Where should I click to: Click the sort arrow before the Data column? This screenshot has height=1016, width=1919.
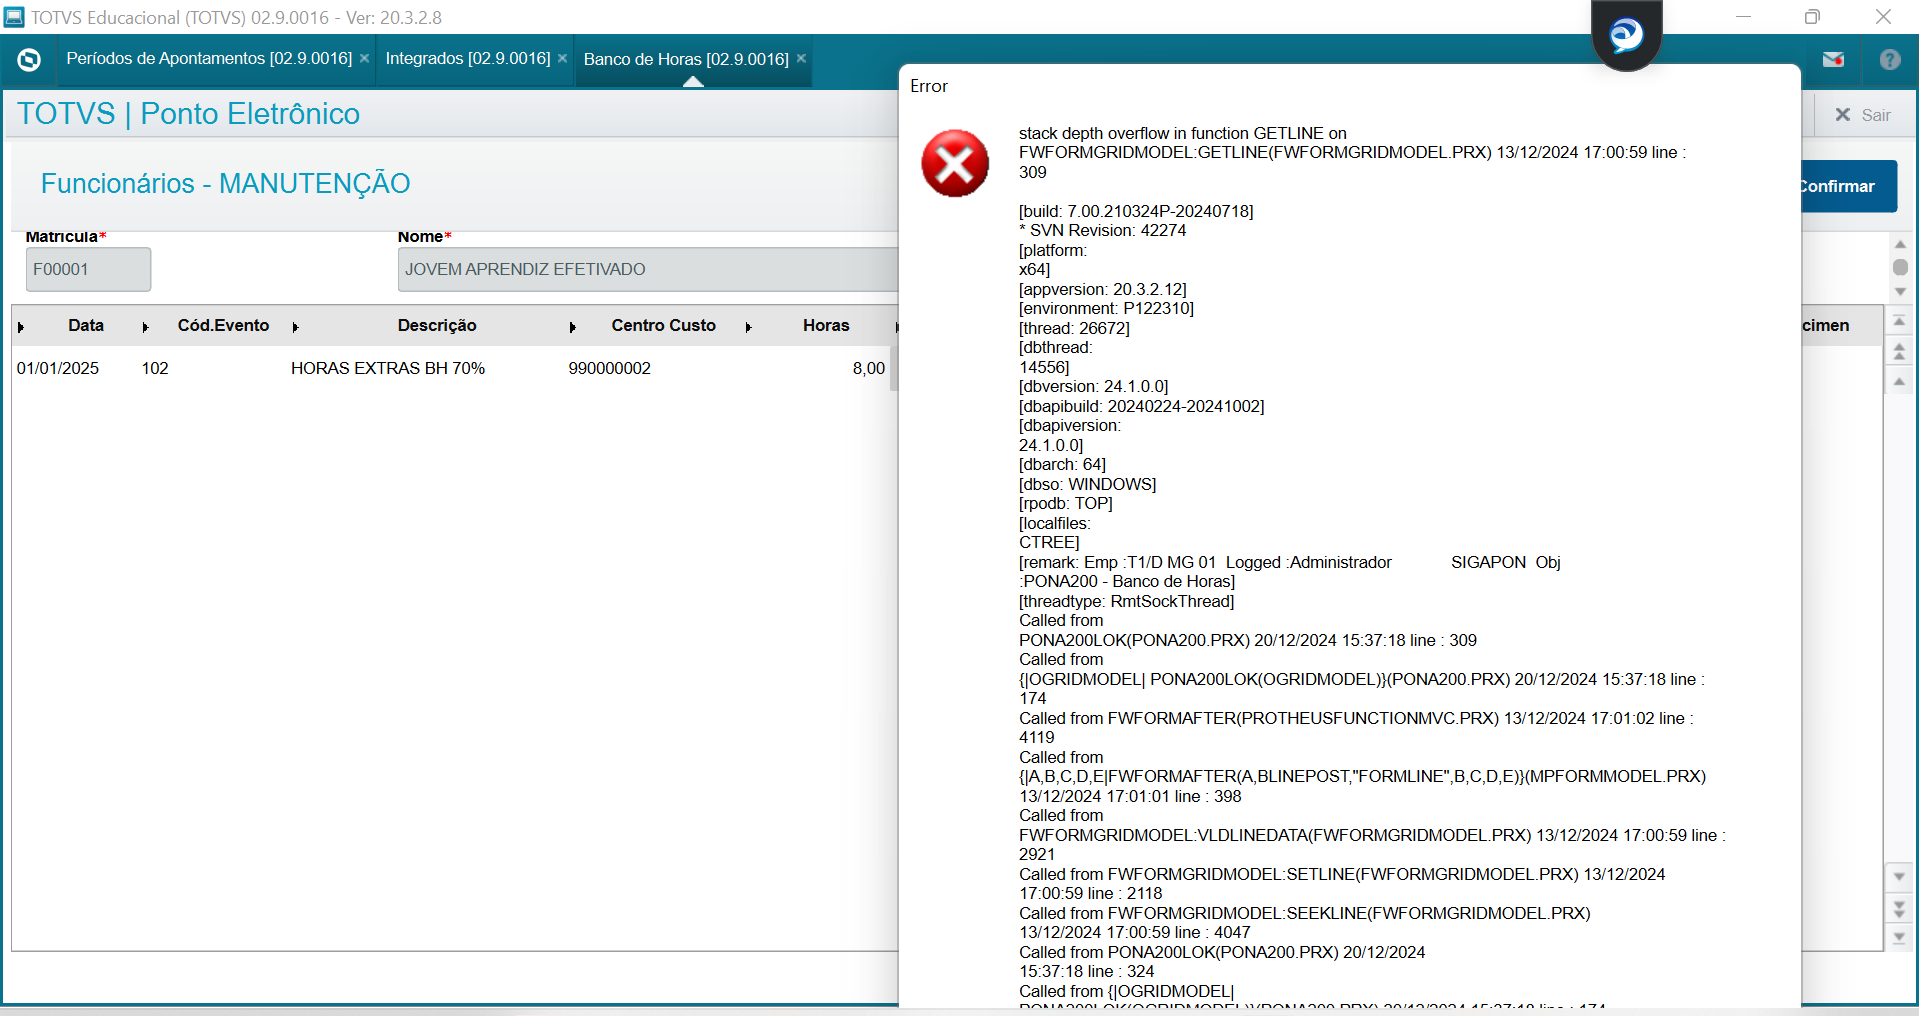point(21,327)
